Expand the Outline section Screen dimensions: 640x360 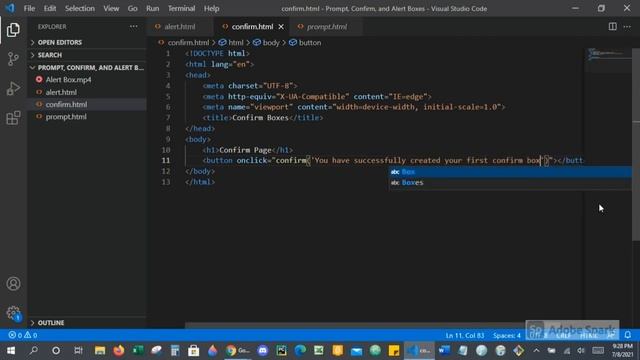pos(51,323)
